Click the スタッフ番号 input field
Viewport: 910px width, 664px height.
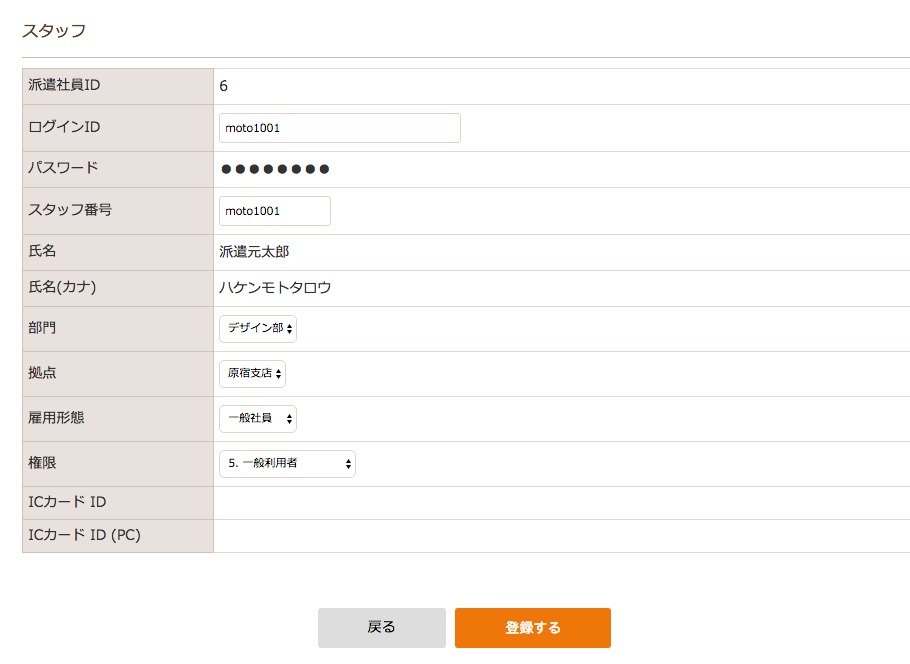[x=275, y=211]
